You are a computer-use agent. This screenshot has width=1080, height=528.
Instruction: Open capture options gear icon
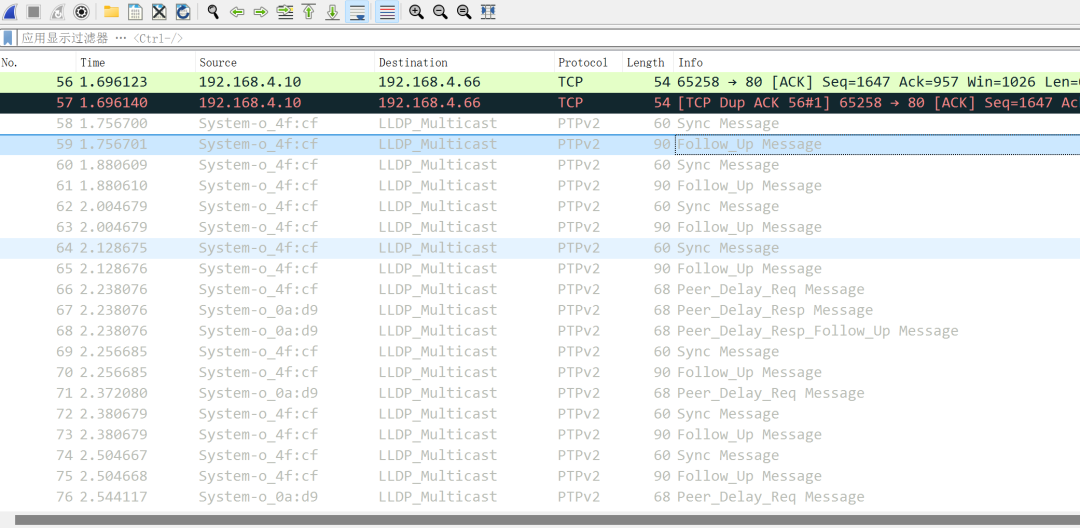coord(82,12)
